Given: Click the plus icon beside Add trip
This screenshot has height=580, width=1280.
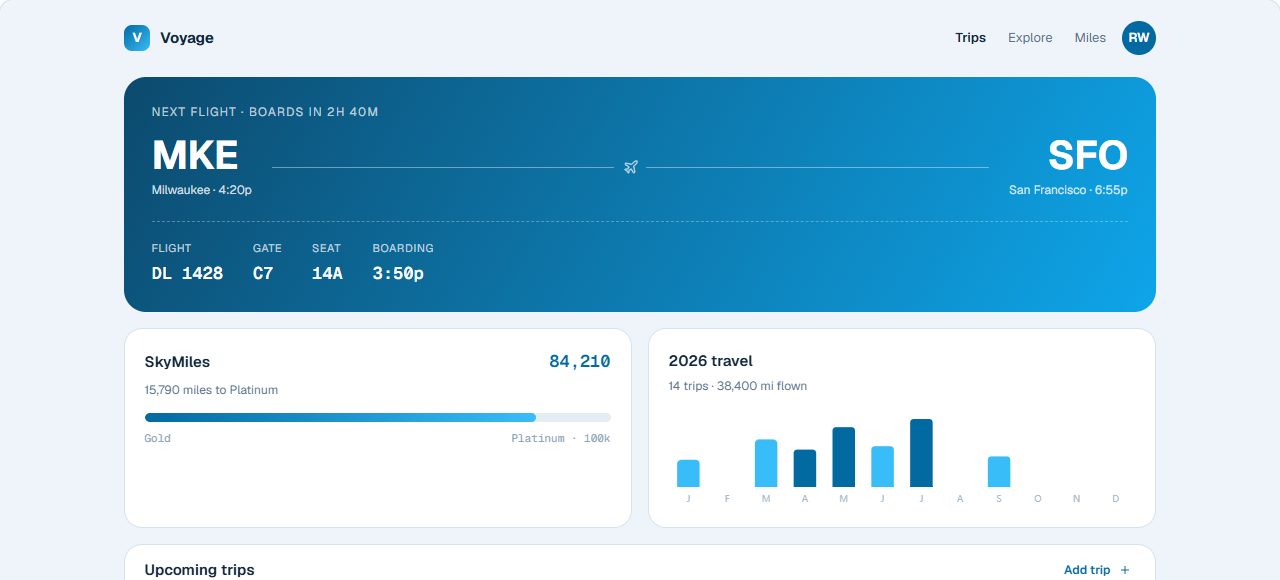Looking at the screenshot, I should (1125, 570).
